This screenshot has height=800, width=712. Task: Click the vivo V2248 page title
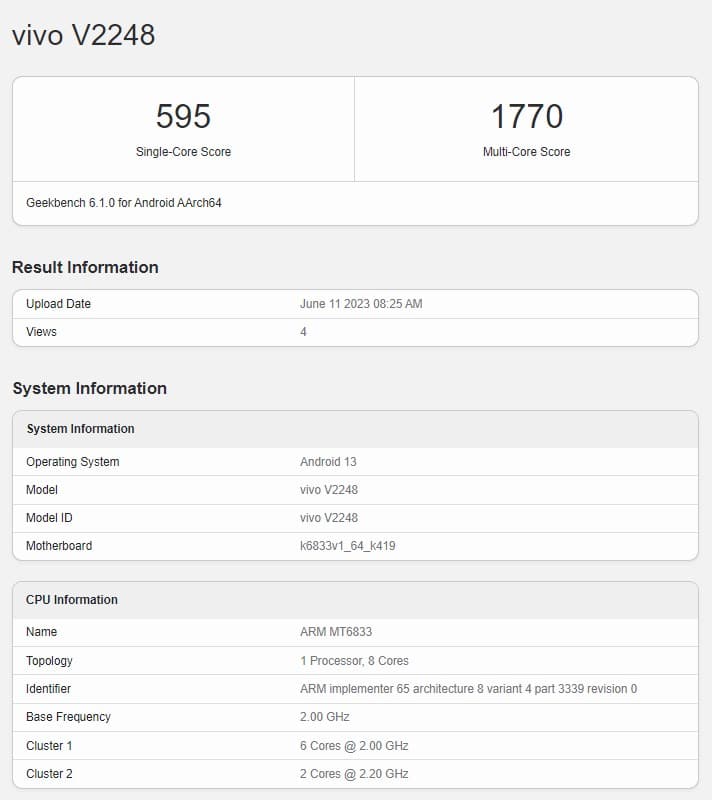pos(84,35)
